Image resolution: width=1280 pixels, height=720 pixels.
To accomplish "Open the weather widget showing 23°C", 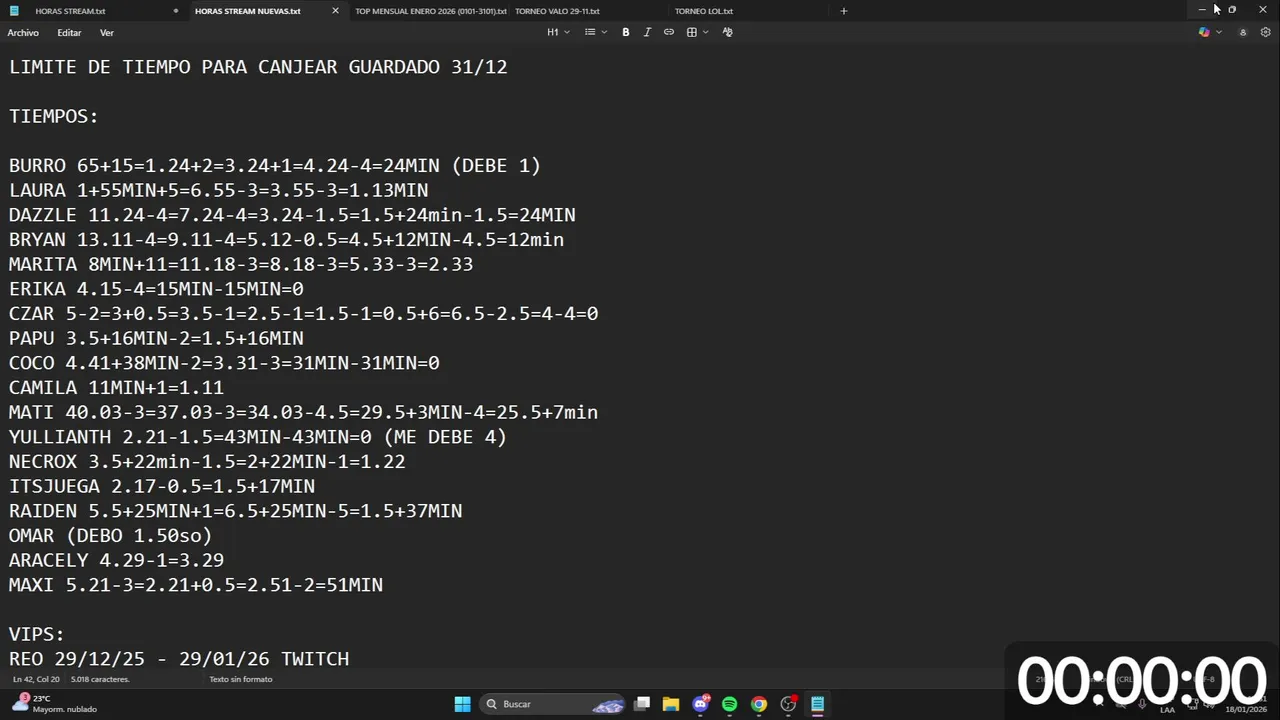I will [x=56, y=704].
